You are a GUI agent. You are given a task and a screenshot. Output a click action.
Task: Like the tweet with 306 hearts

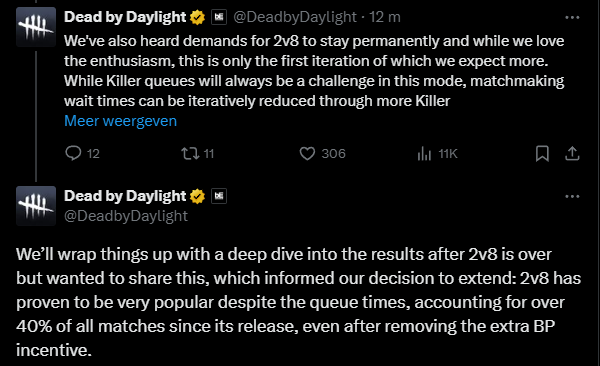pyautogui.click(x=307, y=154)
